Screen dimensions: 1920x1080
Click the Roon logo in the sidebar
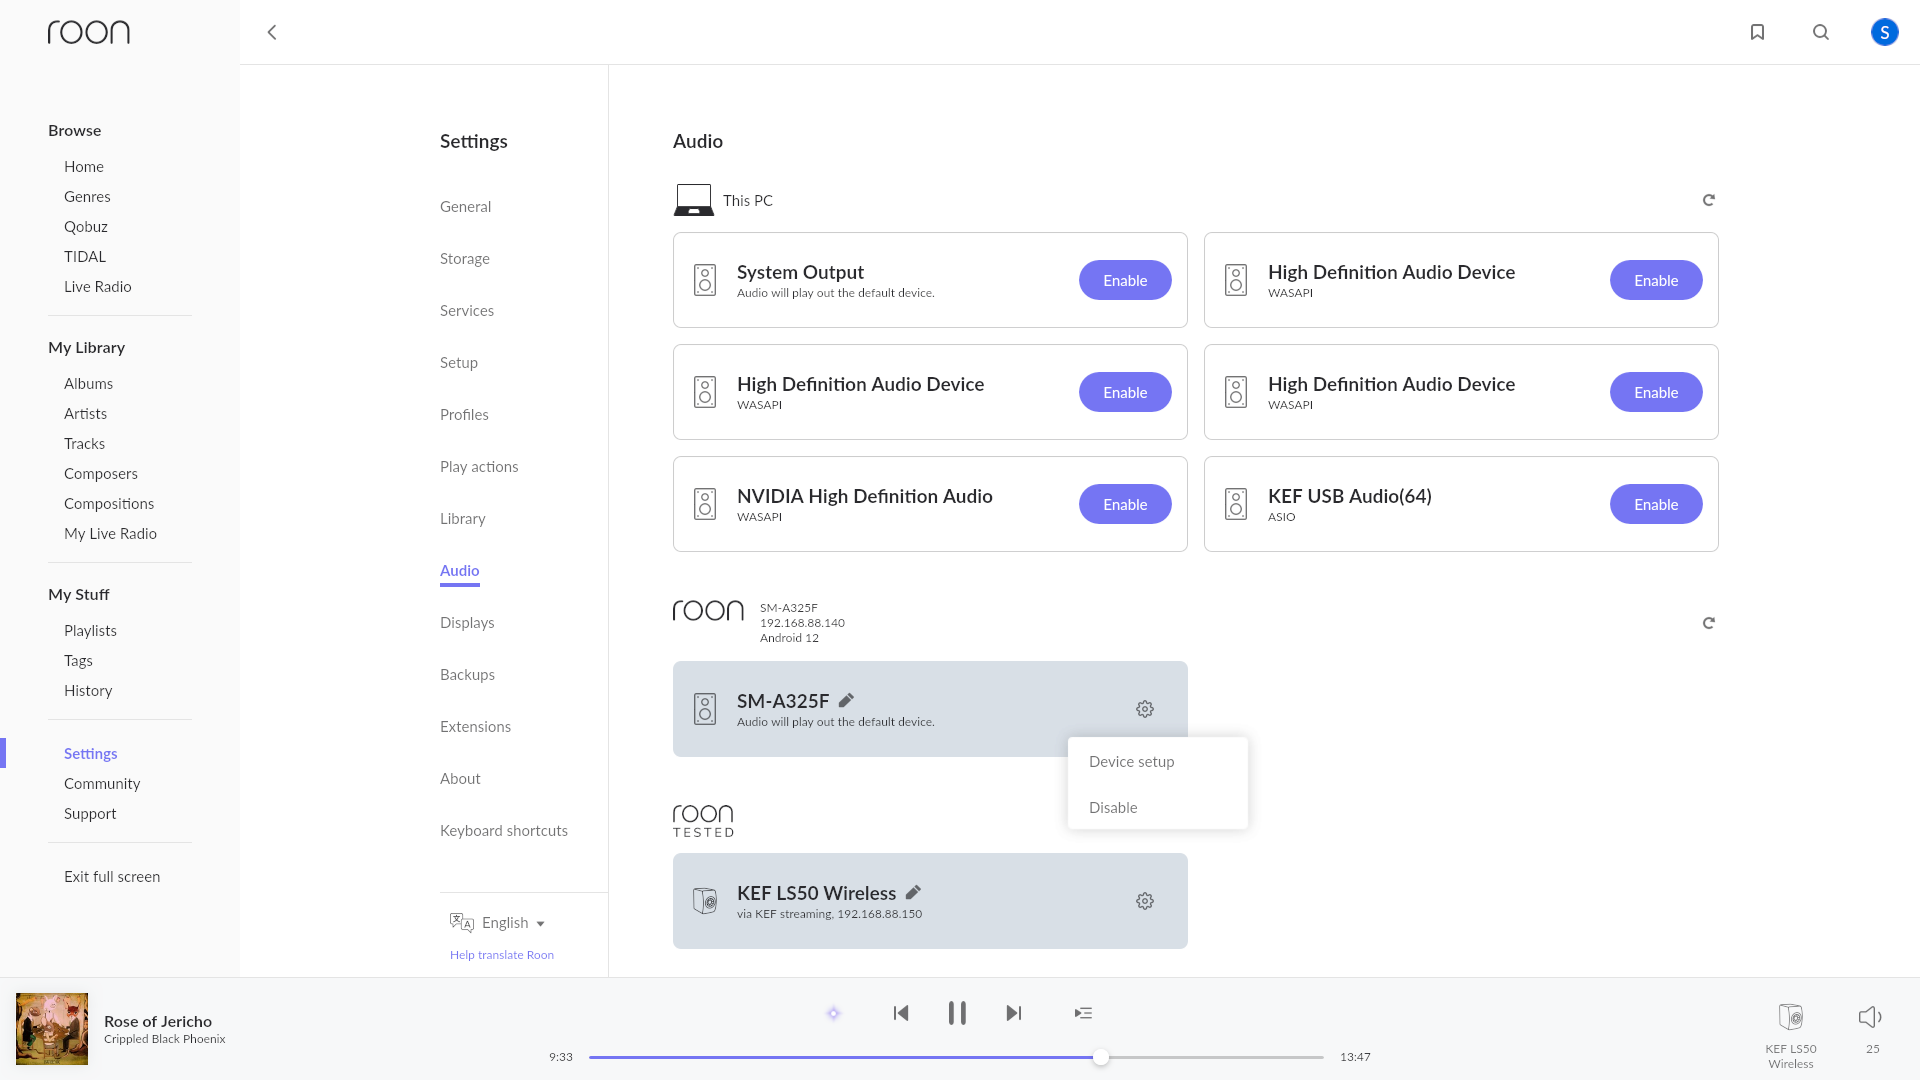coord(89,32)
